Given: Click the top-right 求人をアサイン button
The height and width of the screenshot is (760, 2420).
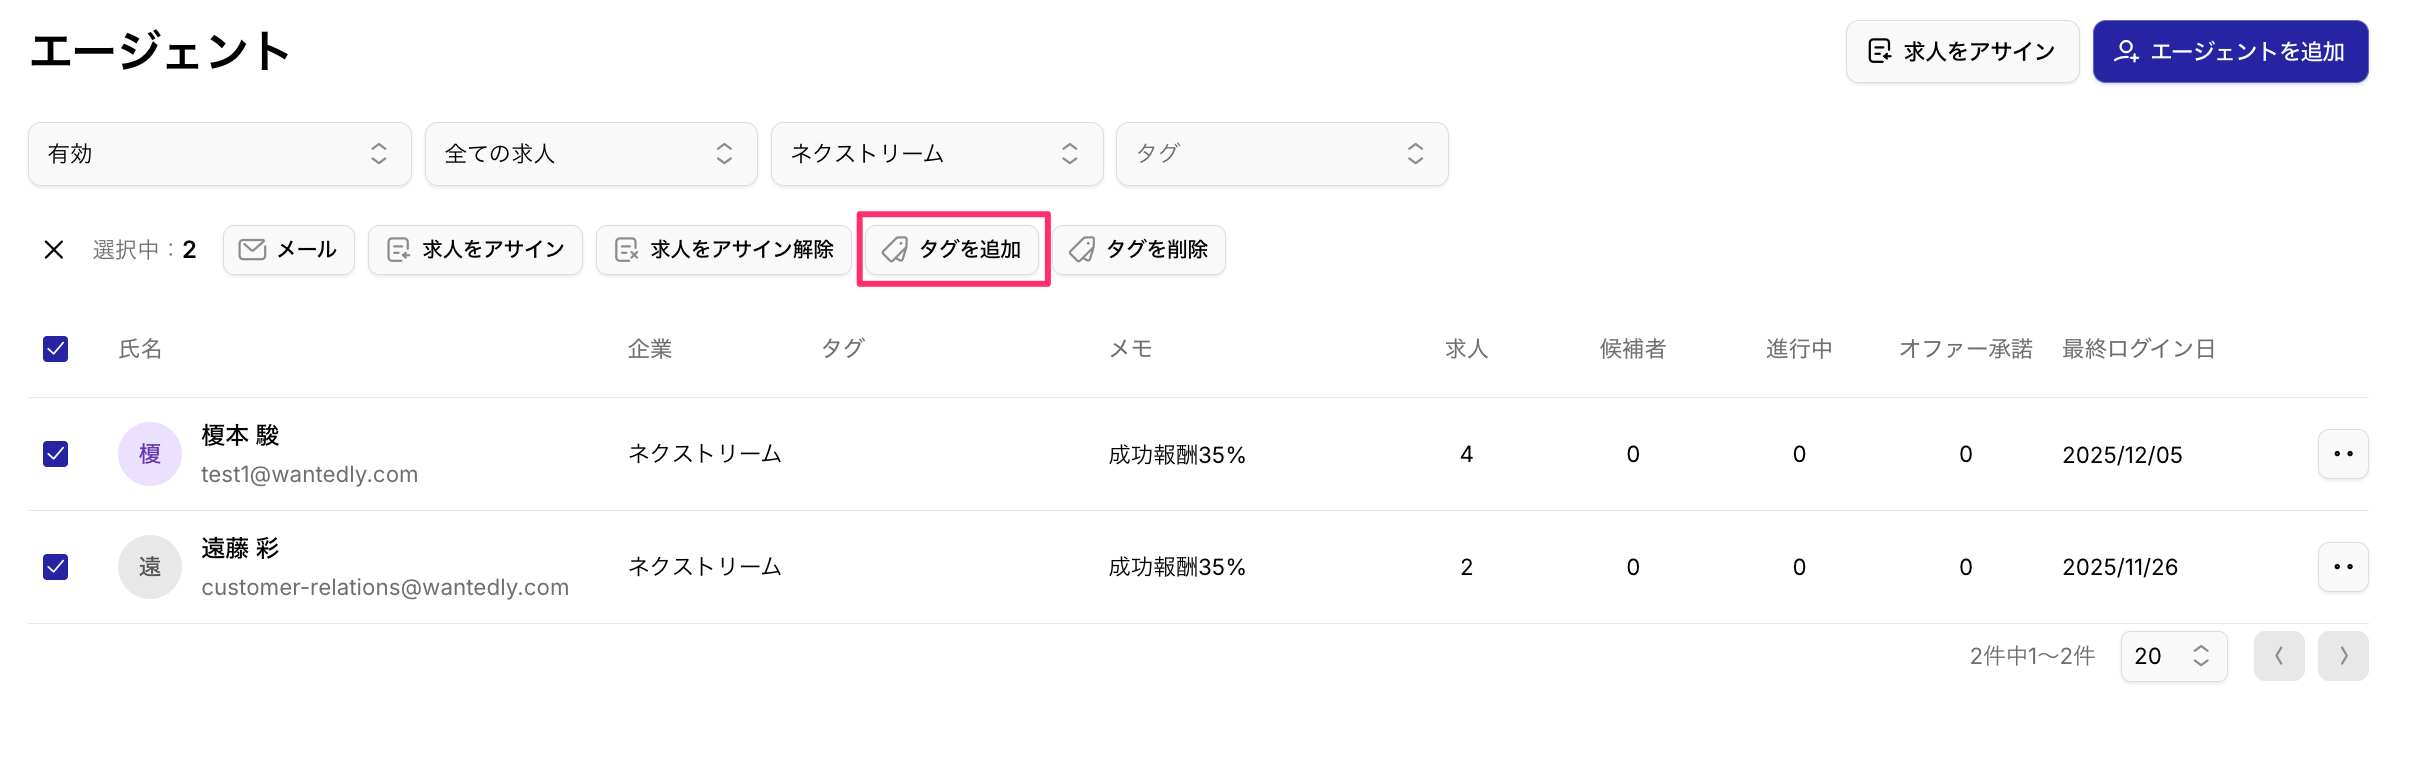Looking at the screenshot, I should 1962,52.
